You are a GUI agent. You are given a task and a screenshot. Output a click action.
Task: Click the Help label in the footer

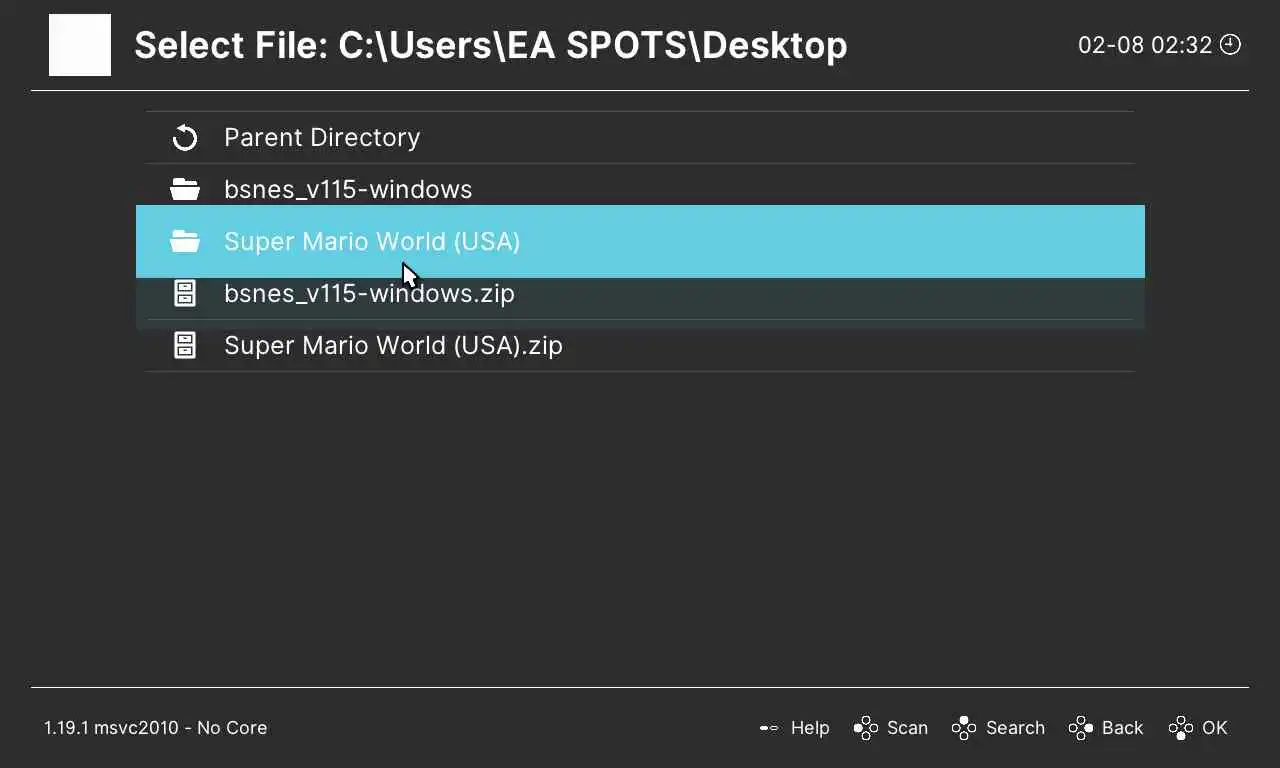click(x=810, y=728)
